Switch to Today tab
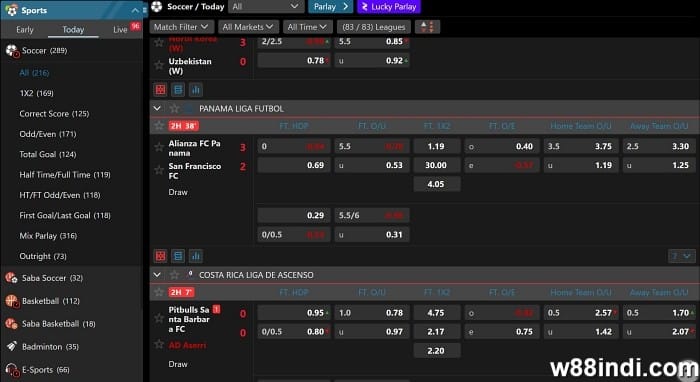700x382 pixels. pyautogui.click(x=73, y=30)
